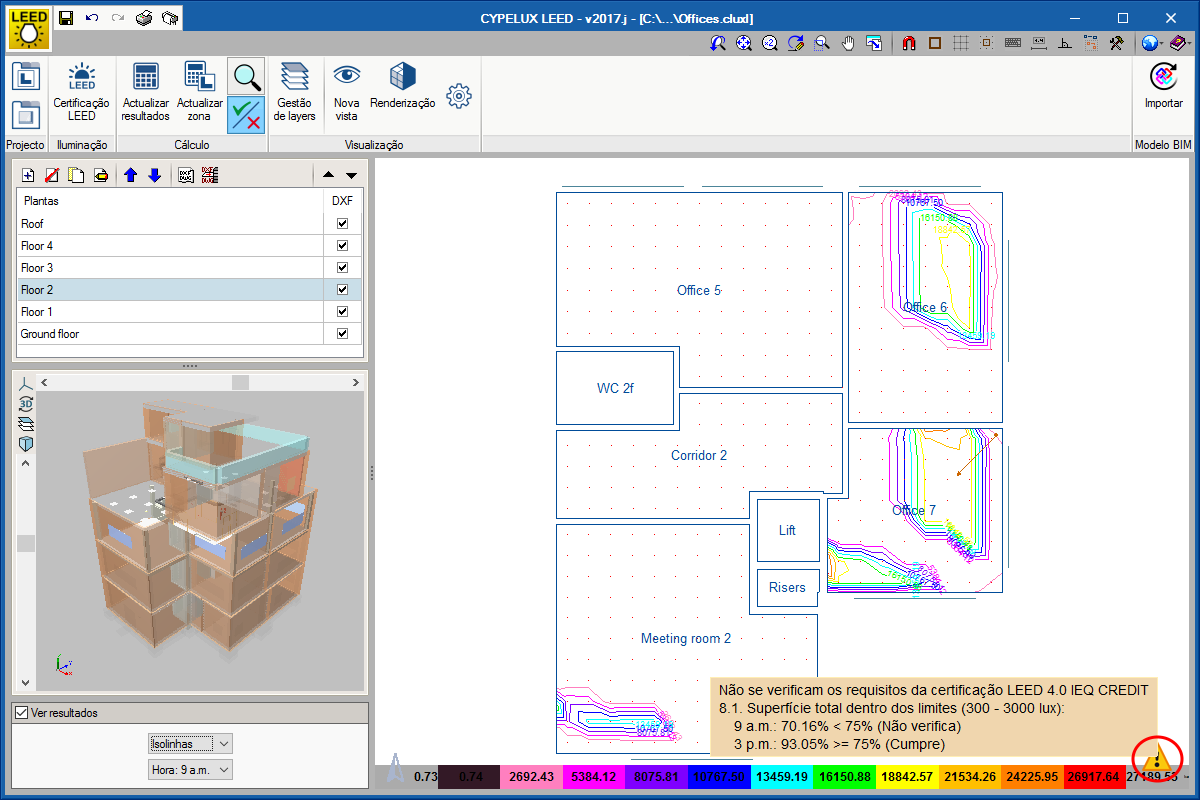Open Certificação LEED
The image size is (1200, 800).
tap(82, 92)
